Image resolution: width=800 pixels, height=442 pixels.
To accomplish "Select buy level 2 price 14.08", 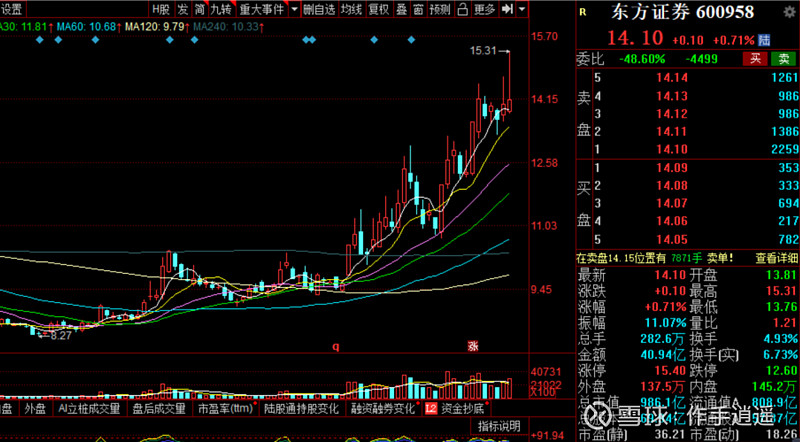I will [672, 185].
